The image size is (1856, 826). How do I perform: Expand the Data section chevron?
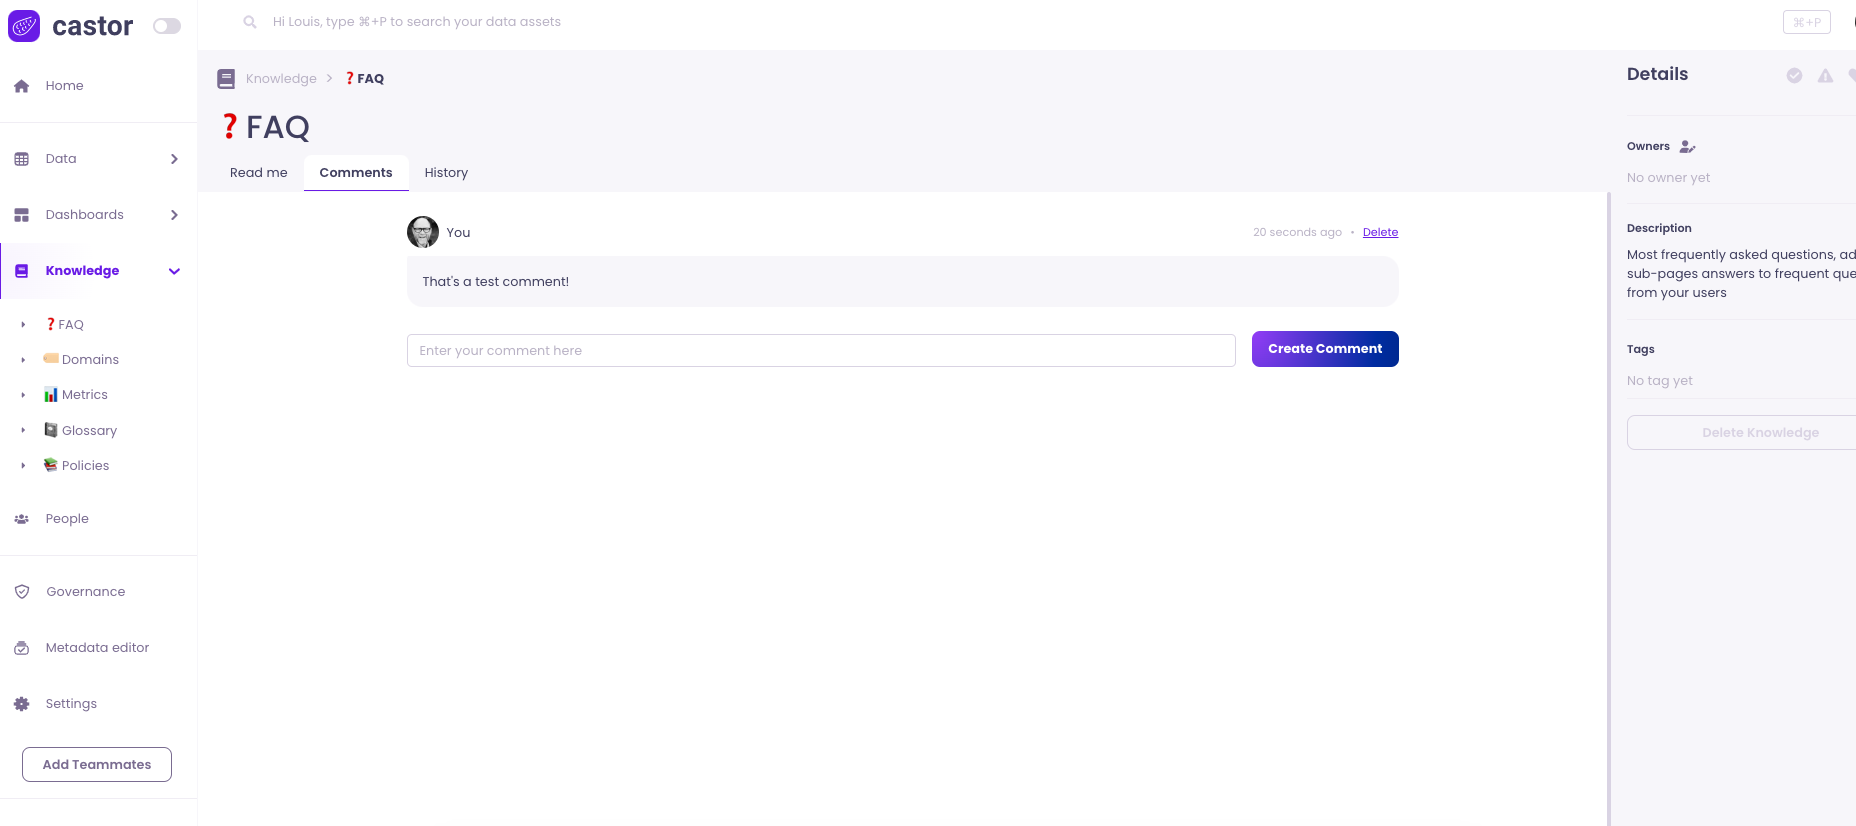174,159
